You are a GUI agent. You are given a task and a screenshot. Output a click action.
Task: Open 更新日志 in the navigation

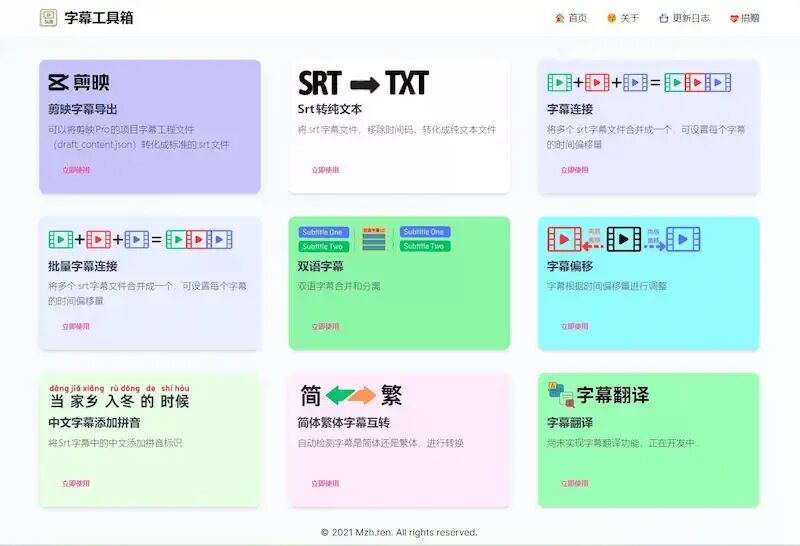point(691,18)
